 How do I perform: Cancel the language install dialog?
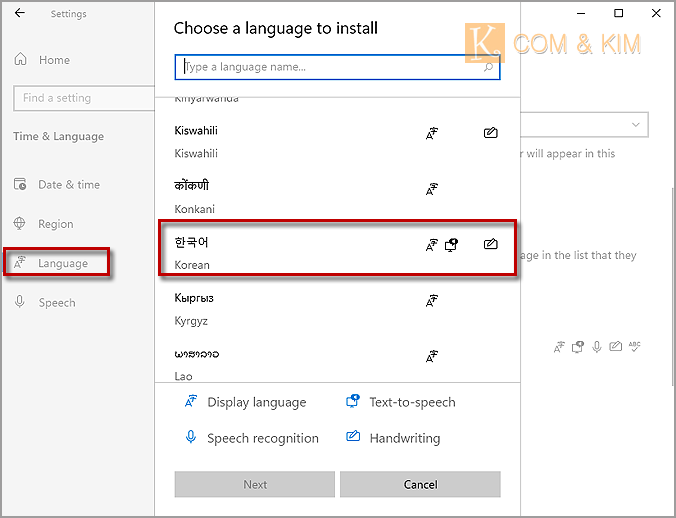pyautogui.click(x=420, y=484)
